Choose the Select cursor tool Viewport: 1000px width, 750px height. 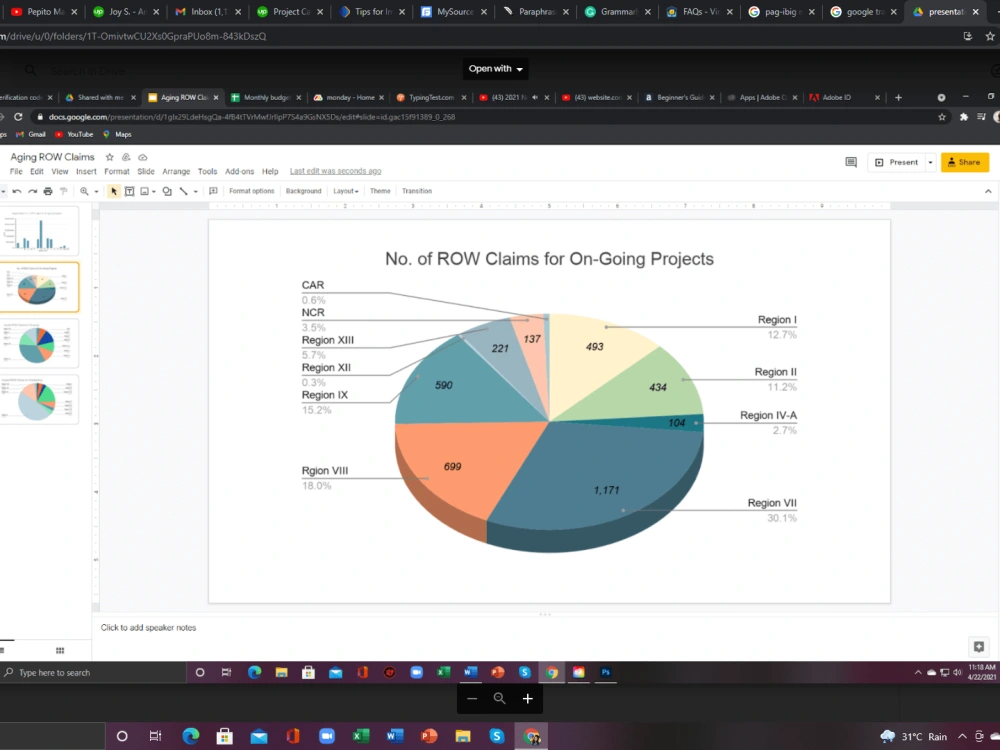pyautogui.click(x=114, y=191)
